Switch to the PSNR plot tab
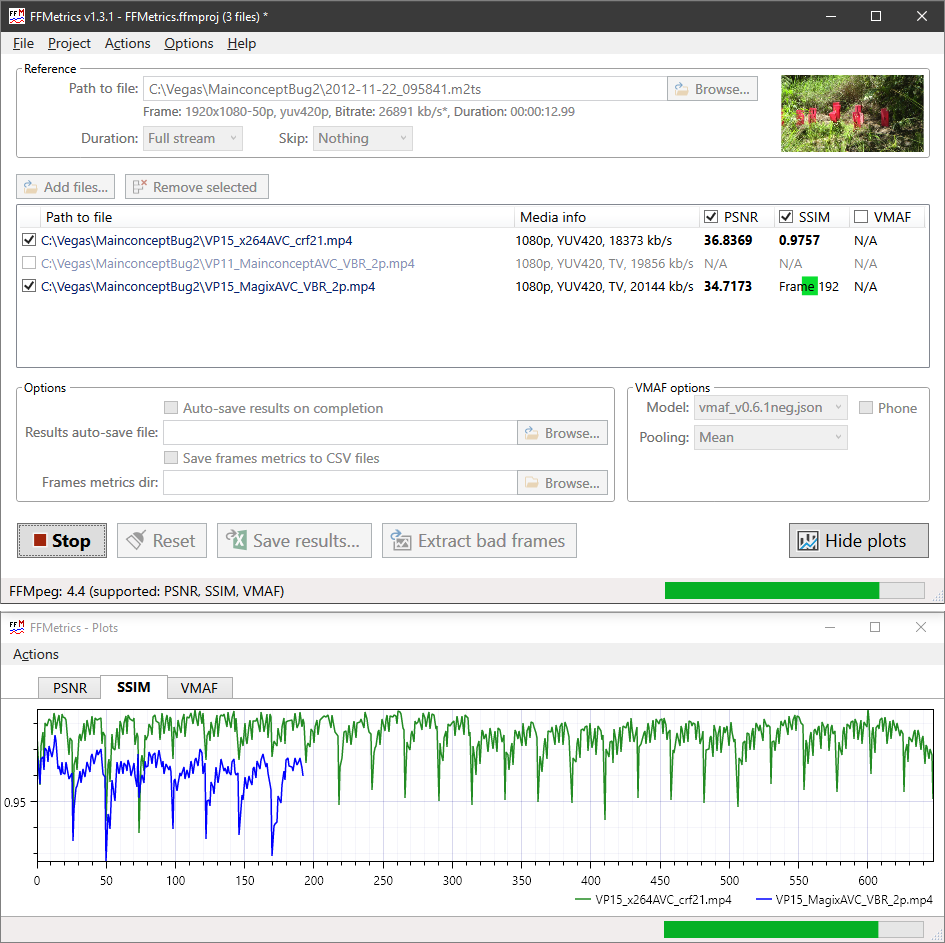This screenshot has height=943, width=945. tap(70, 688)
